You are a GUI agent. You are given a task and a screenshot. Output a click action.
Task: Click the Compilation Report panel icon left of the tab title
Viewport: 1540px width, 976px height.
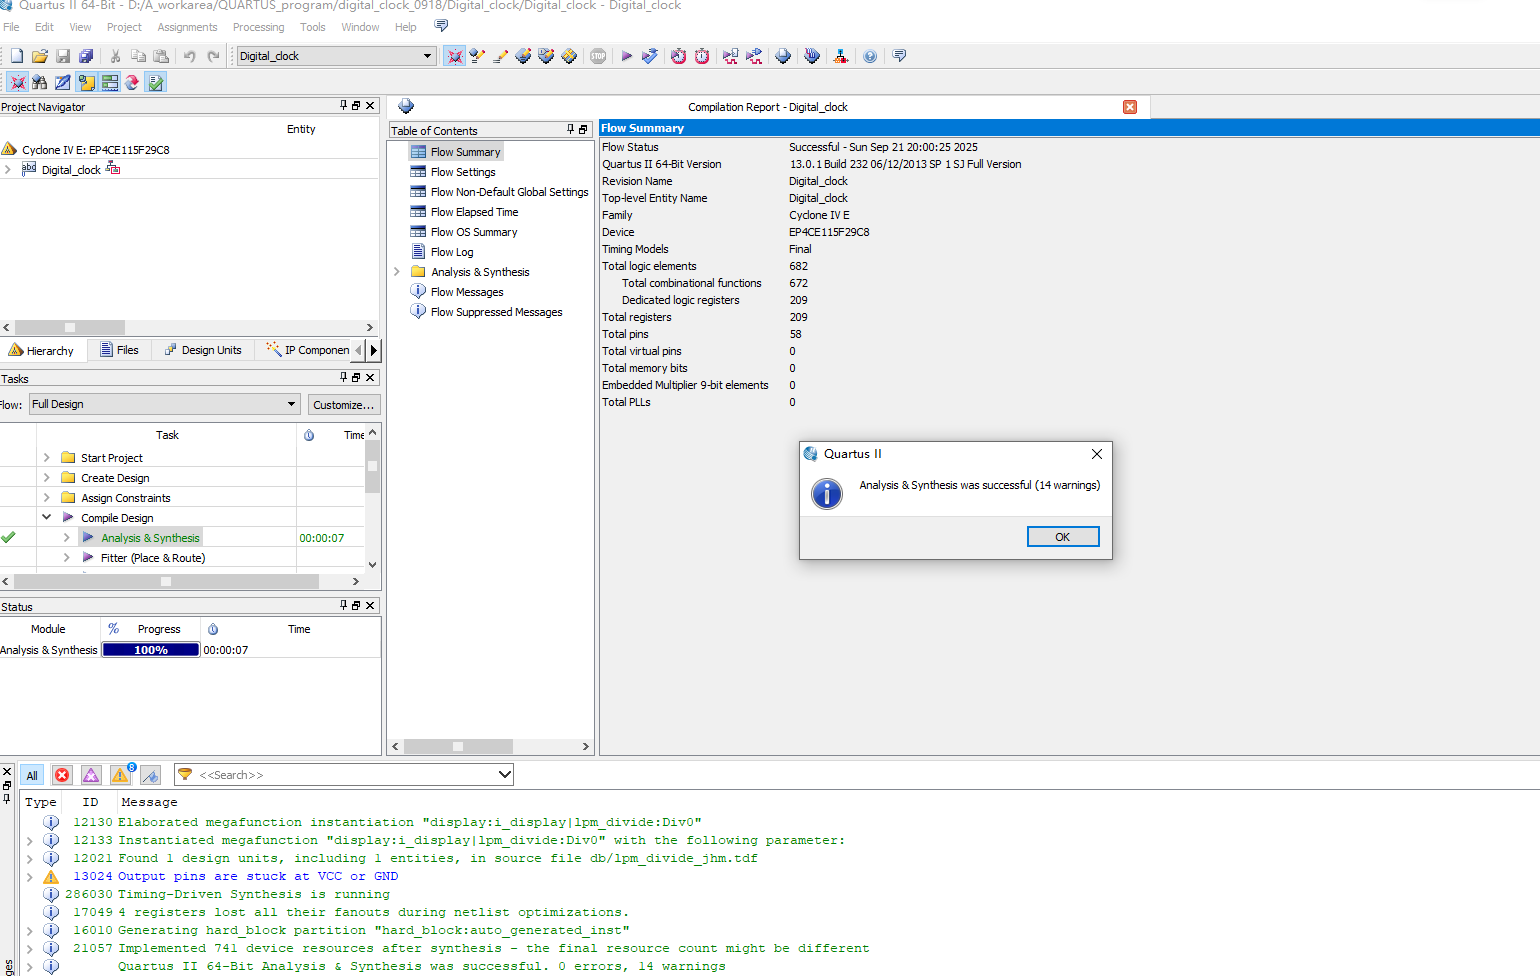[406, 107]
